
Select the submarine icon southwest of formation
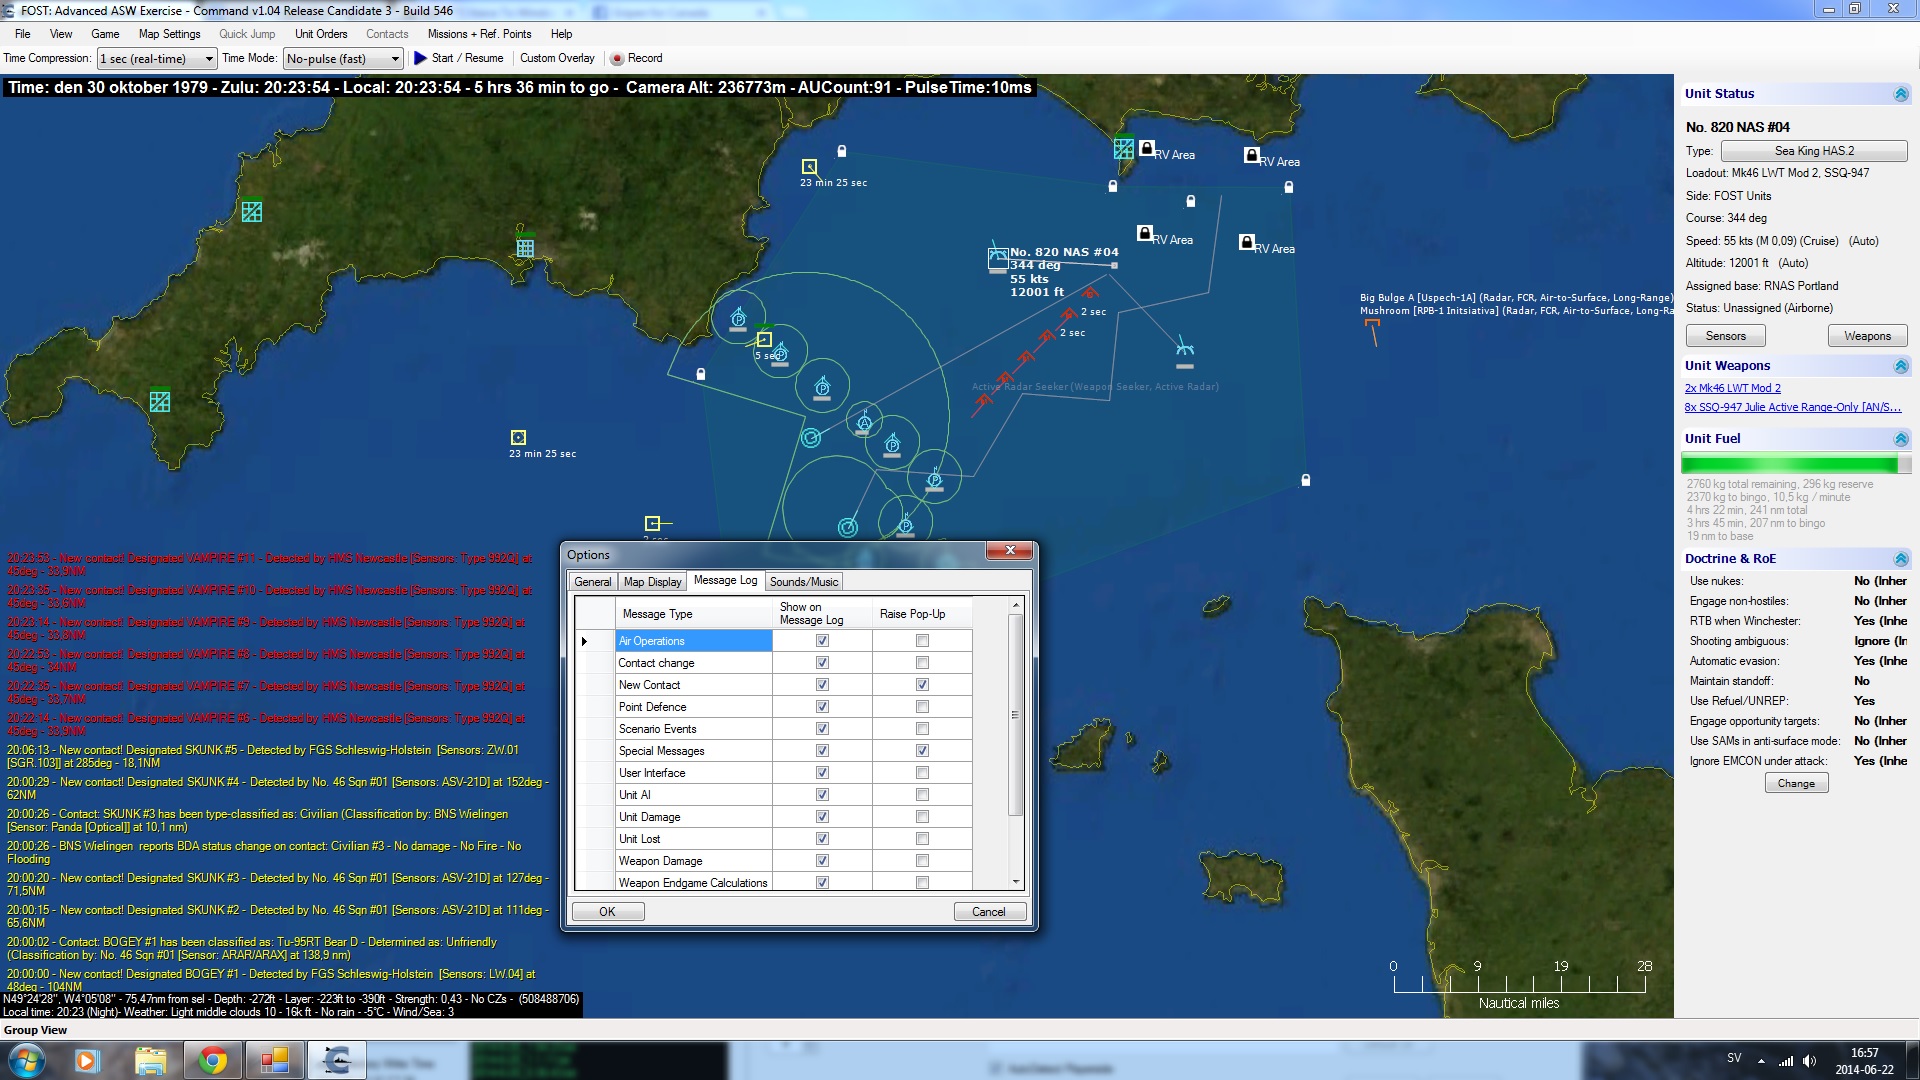(x=811, y=438)
